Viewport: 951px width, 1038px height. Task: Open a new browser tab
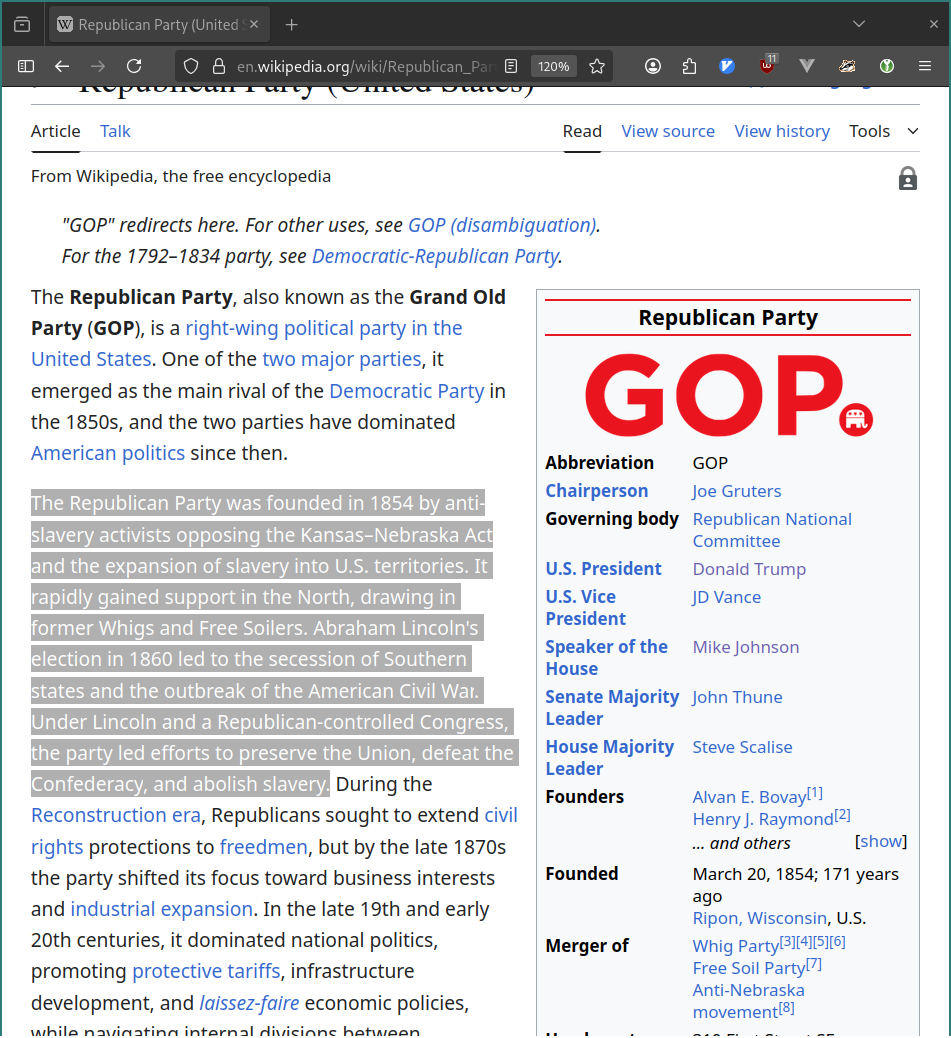point(292,25)
